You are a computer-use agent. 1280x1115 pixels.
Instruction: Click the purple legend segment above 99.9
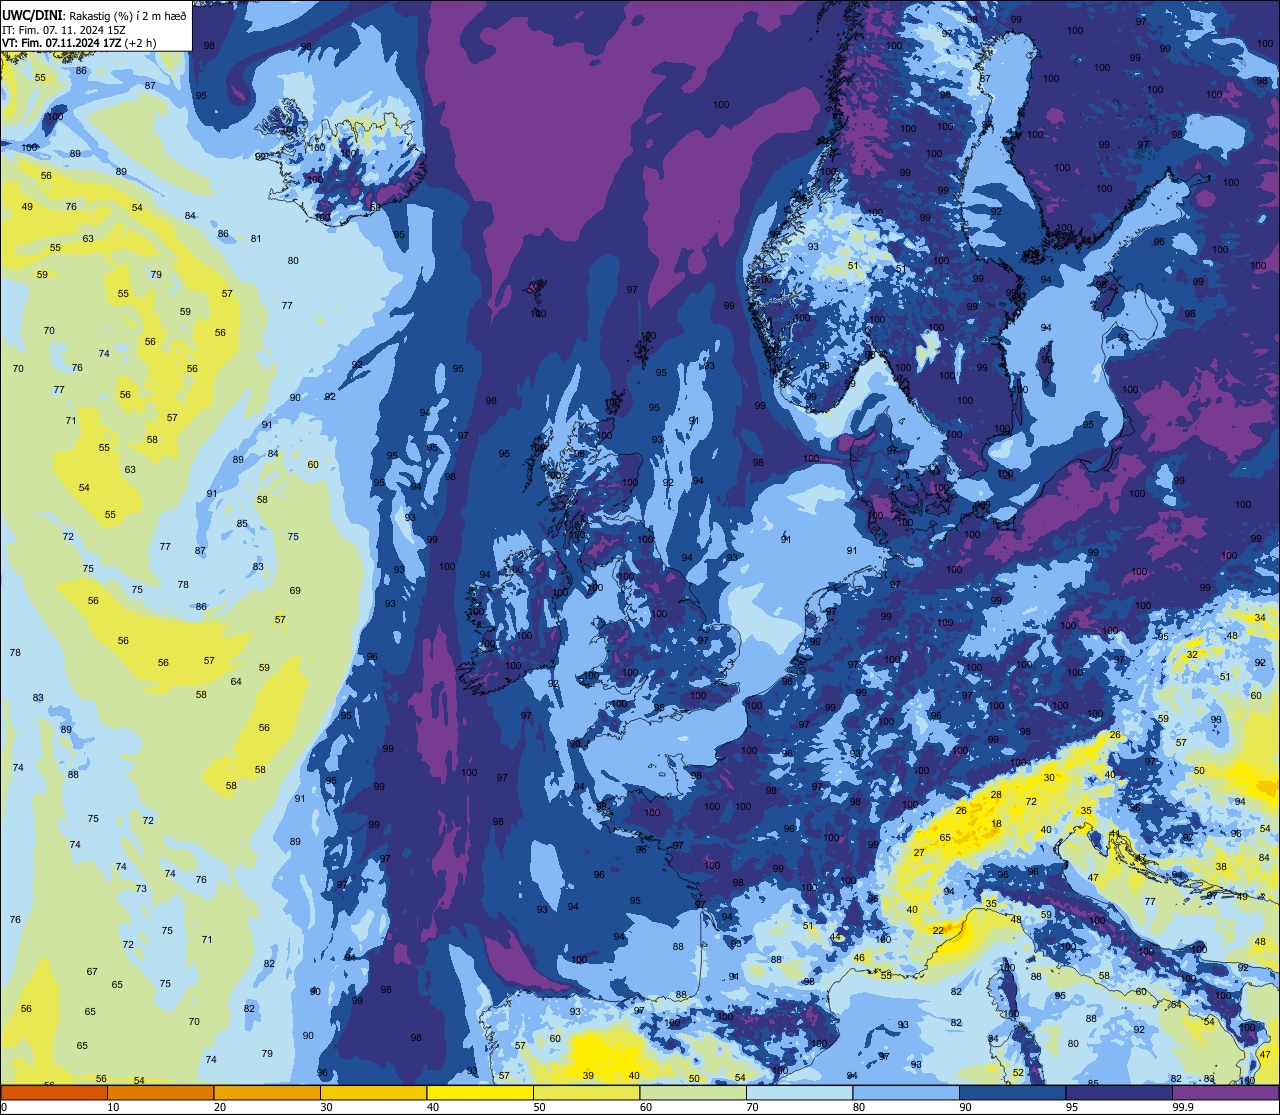[x=1225, y=1092]
